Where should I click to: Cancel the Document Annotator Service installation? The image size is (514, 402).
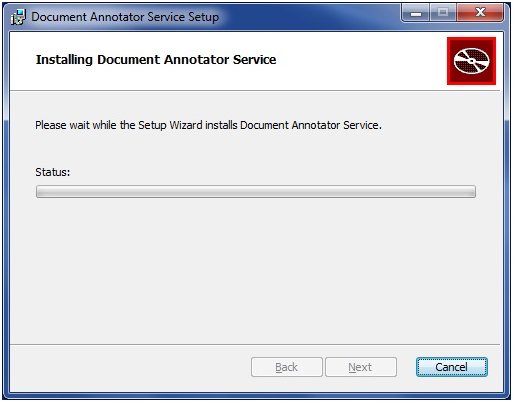point(452,367)
